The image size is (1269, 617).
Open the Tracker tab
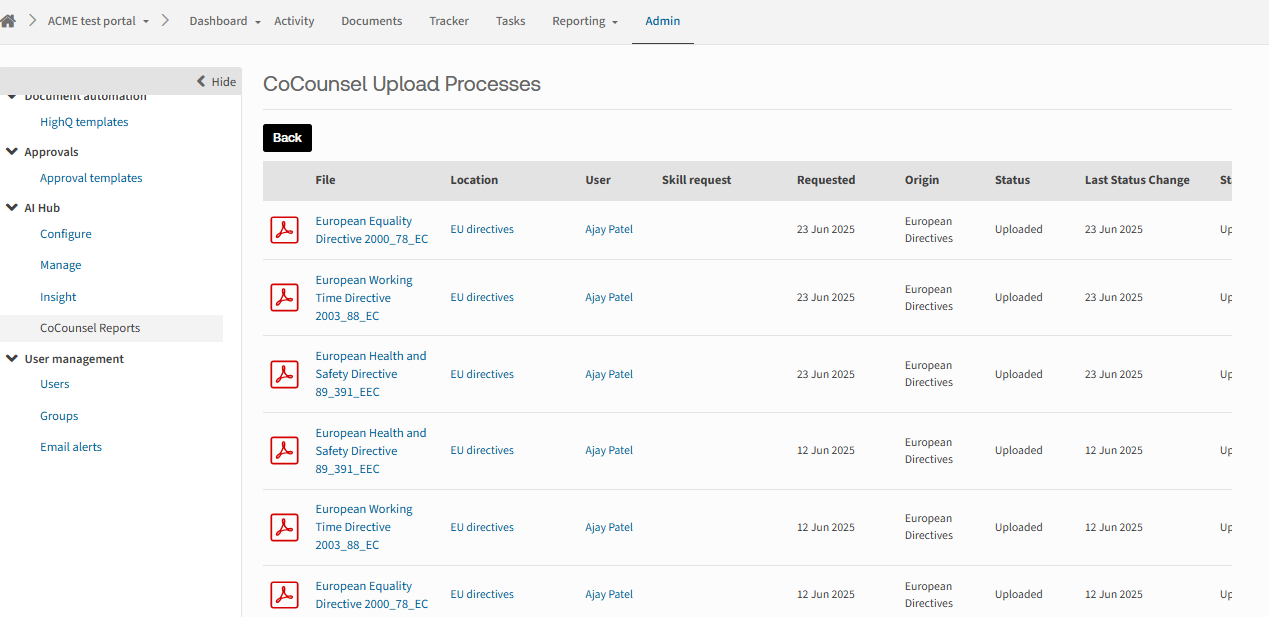click(x=449, y=21)
